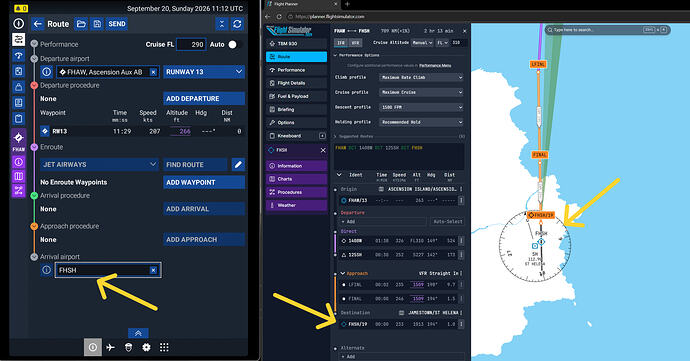
Task: Open the performance gauge icon in EFB sidebar
Action: pyautogui.click(x=18, y=55)
